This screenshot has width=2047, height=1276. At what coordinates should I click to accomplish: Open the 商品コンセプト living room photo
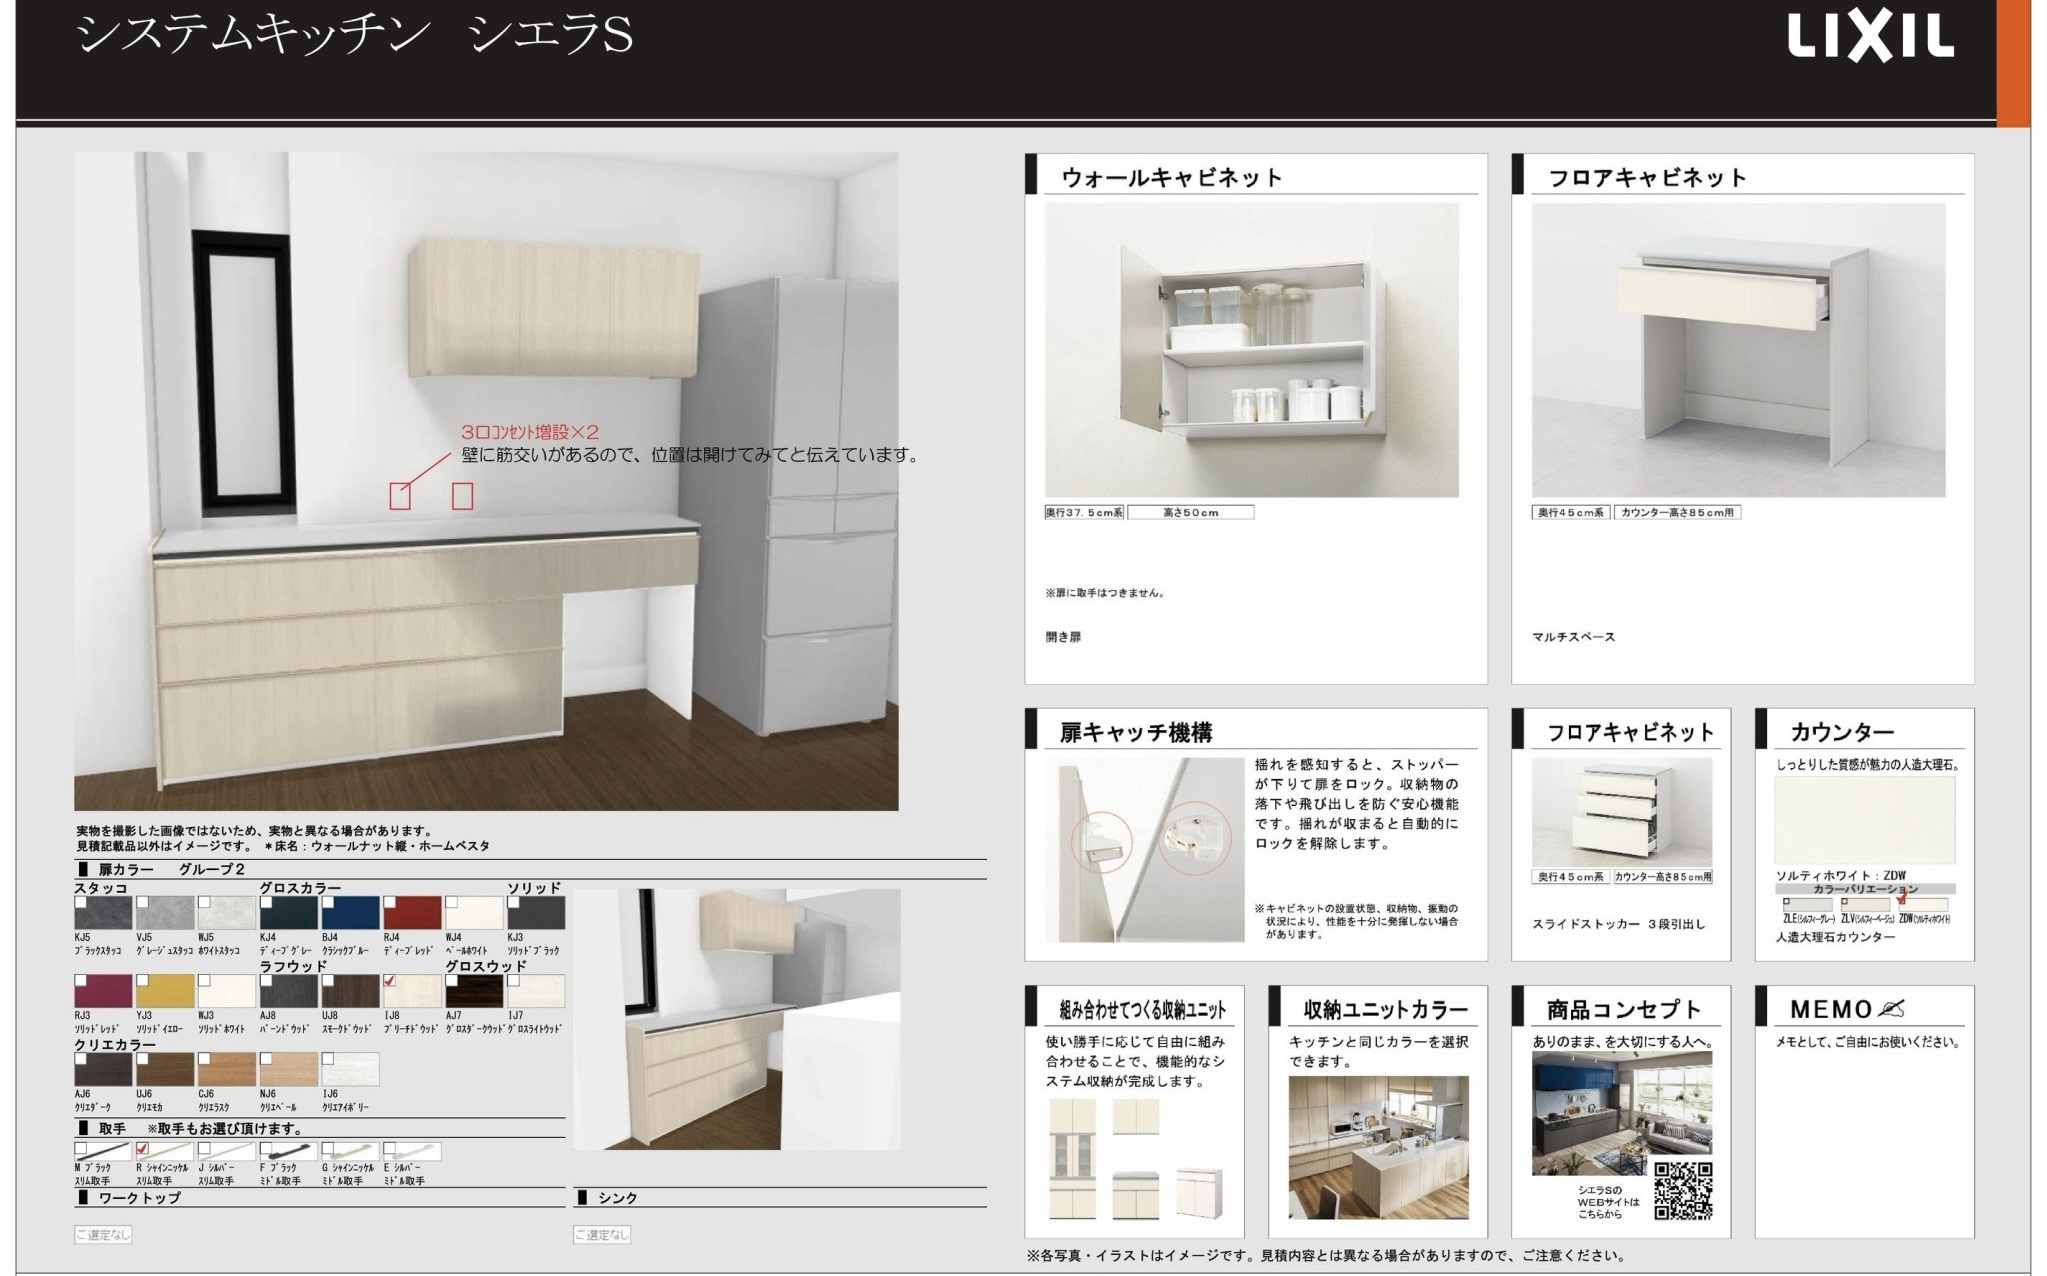tap(1622, 1113)
